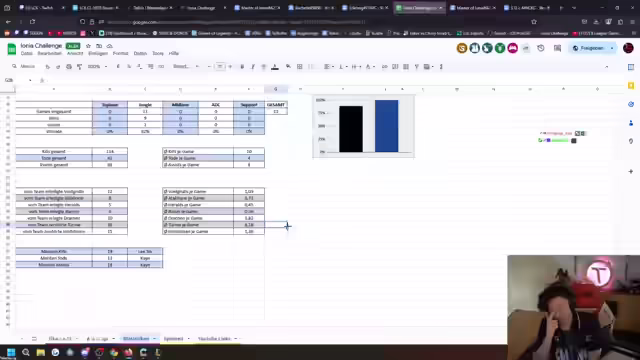This screenshot has width=640, height=360.
Task: Open the Calendar side panel icon
Action: (x=631, y=67)
